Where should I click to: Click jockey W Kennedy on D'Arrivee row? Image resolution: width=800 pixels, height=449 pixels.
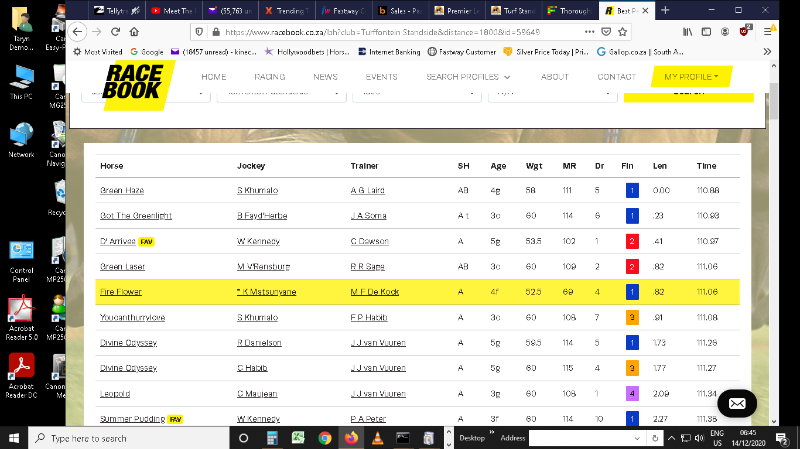coord(260,241)
